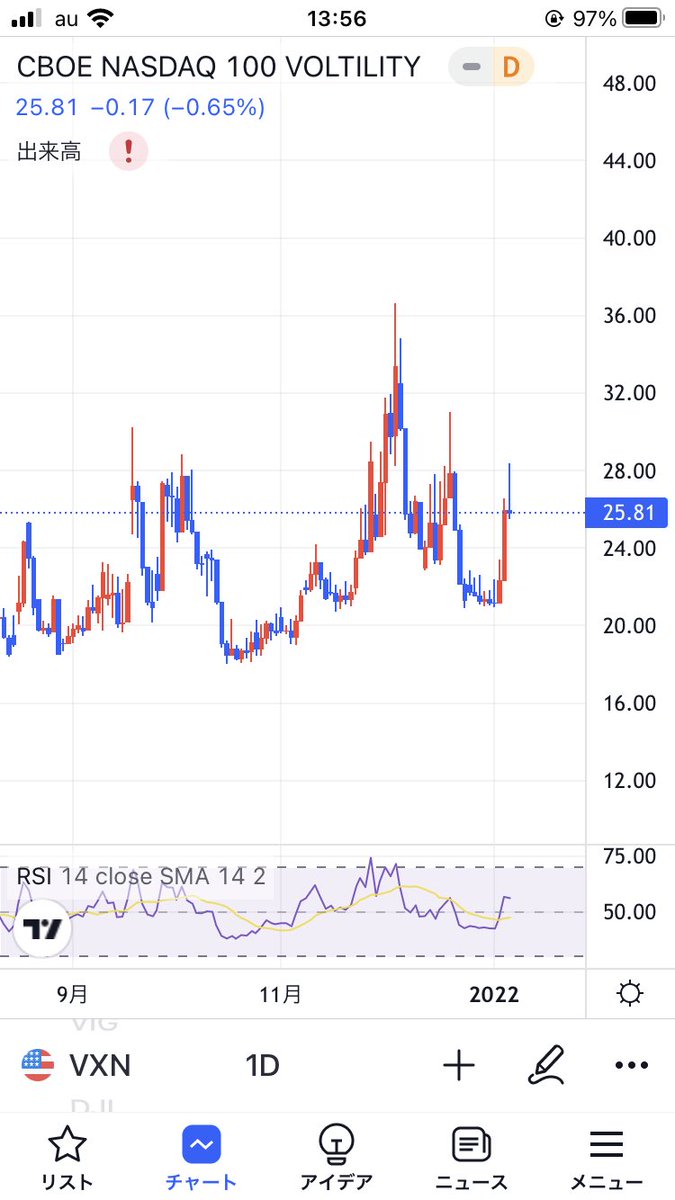Tap the 97% battery percentage text
The height and width of the screenshot is (1200, 675).
click(x=594, y=18)
